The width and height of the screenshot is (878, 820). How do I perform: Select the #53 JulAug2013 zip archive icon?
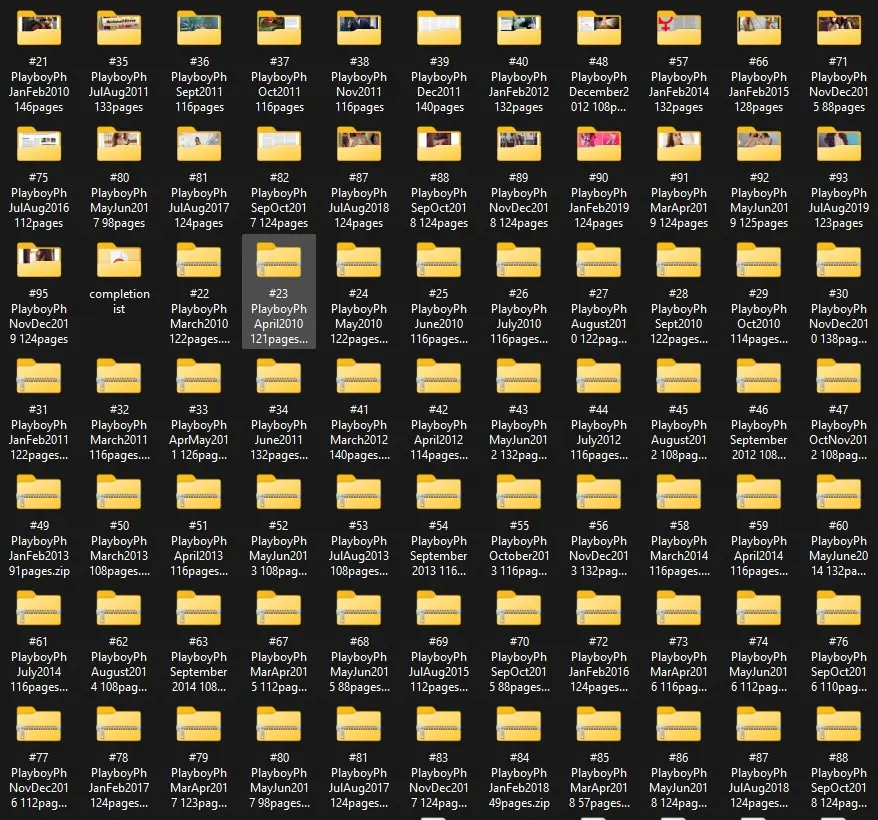359,492
